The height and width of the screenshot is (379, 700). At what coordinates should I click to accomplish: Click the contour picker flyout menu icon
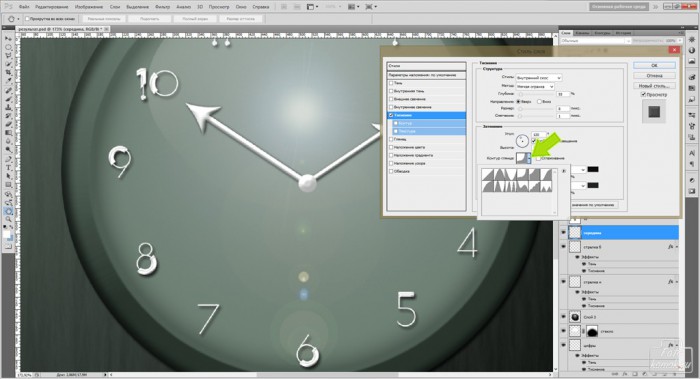(563, 171)
